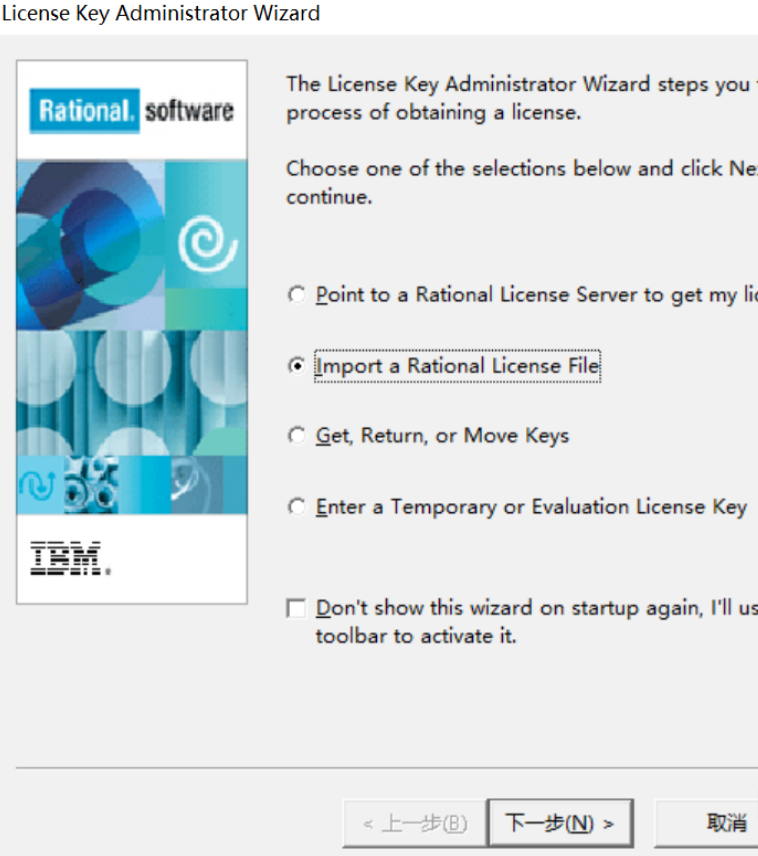Click the 'toolbar to activate it.' text
Screen dimensions: 758x856
(416, 636)
